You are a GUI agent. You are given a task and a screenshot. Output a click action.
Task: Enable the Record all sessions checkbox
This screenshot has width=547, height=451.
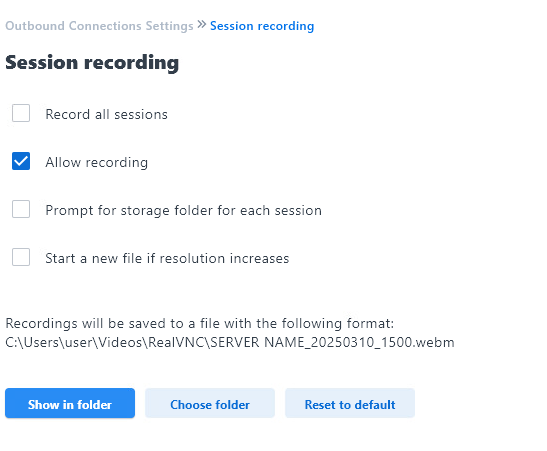(21, 113)
